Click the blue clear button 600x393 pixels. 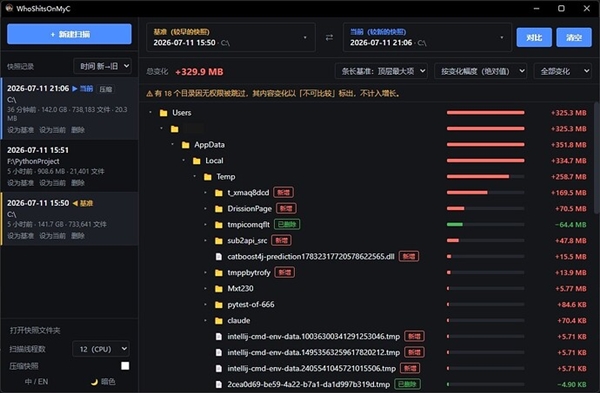[x=574, y=38]
